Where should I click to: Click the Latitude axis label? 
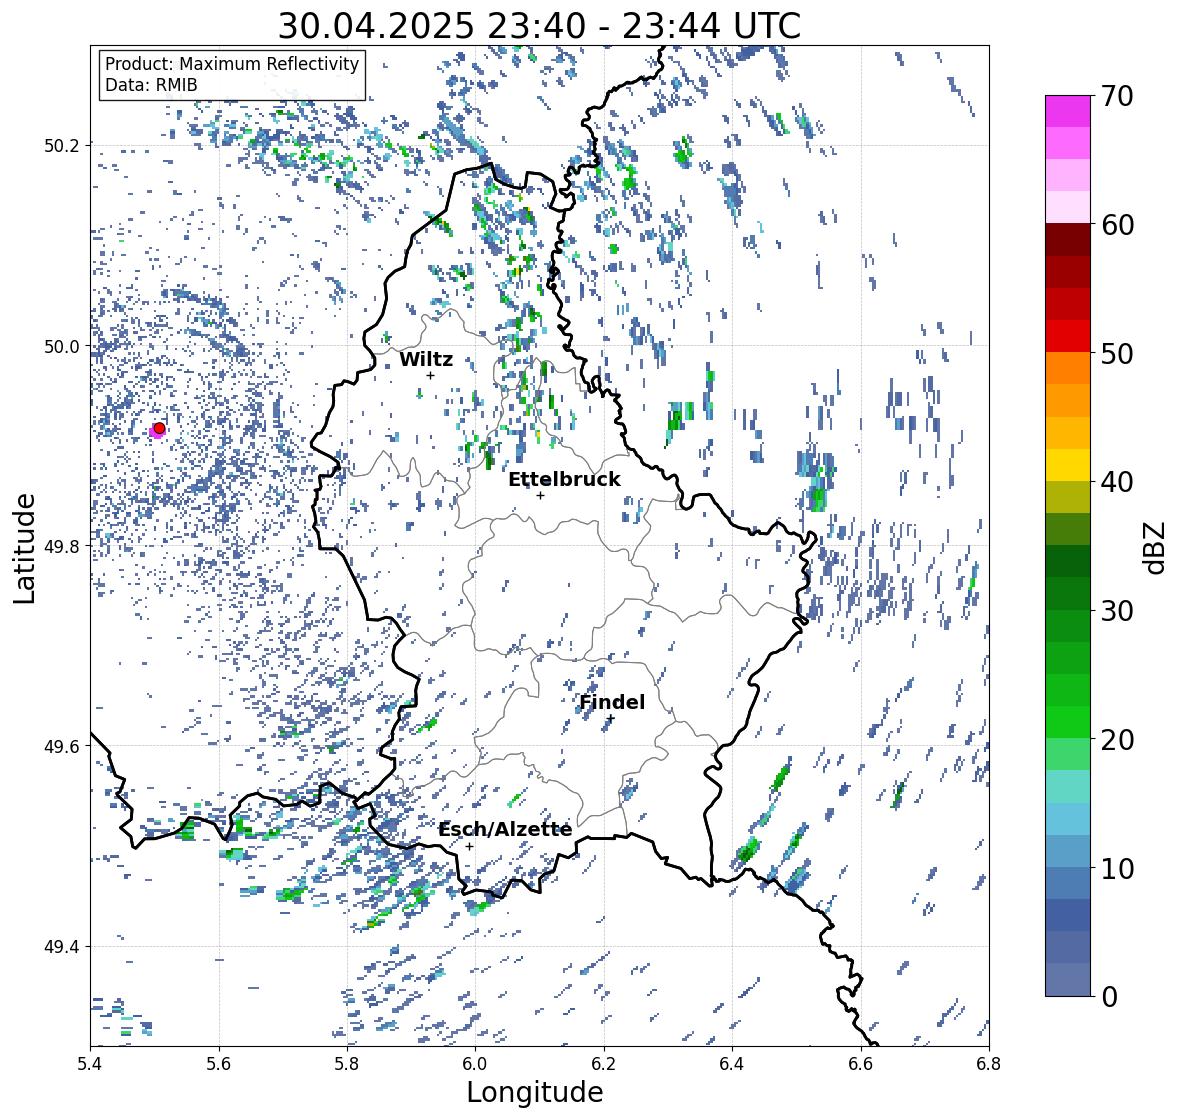coord(24,548)
